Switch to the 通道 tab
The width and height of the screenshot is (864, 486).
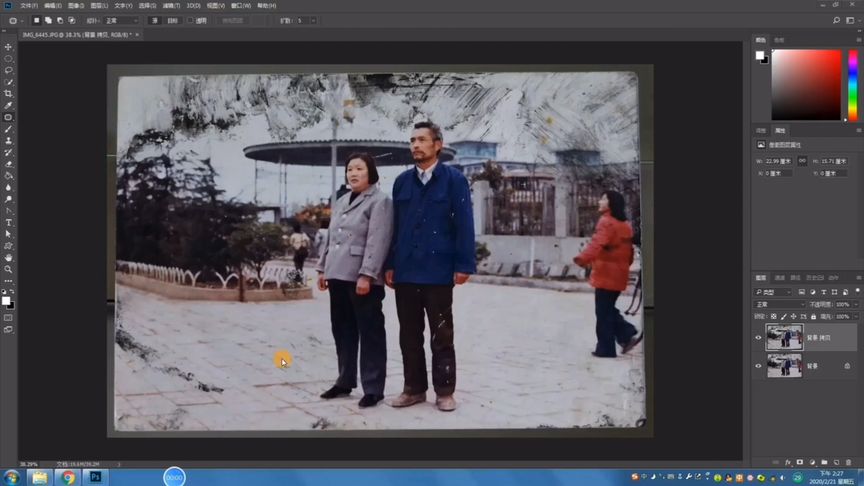(779, 278)
